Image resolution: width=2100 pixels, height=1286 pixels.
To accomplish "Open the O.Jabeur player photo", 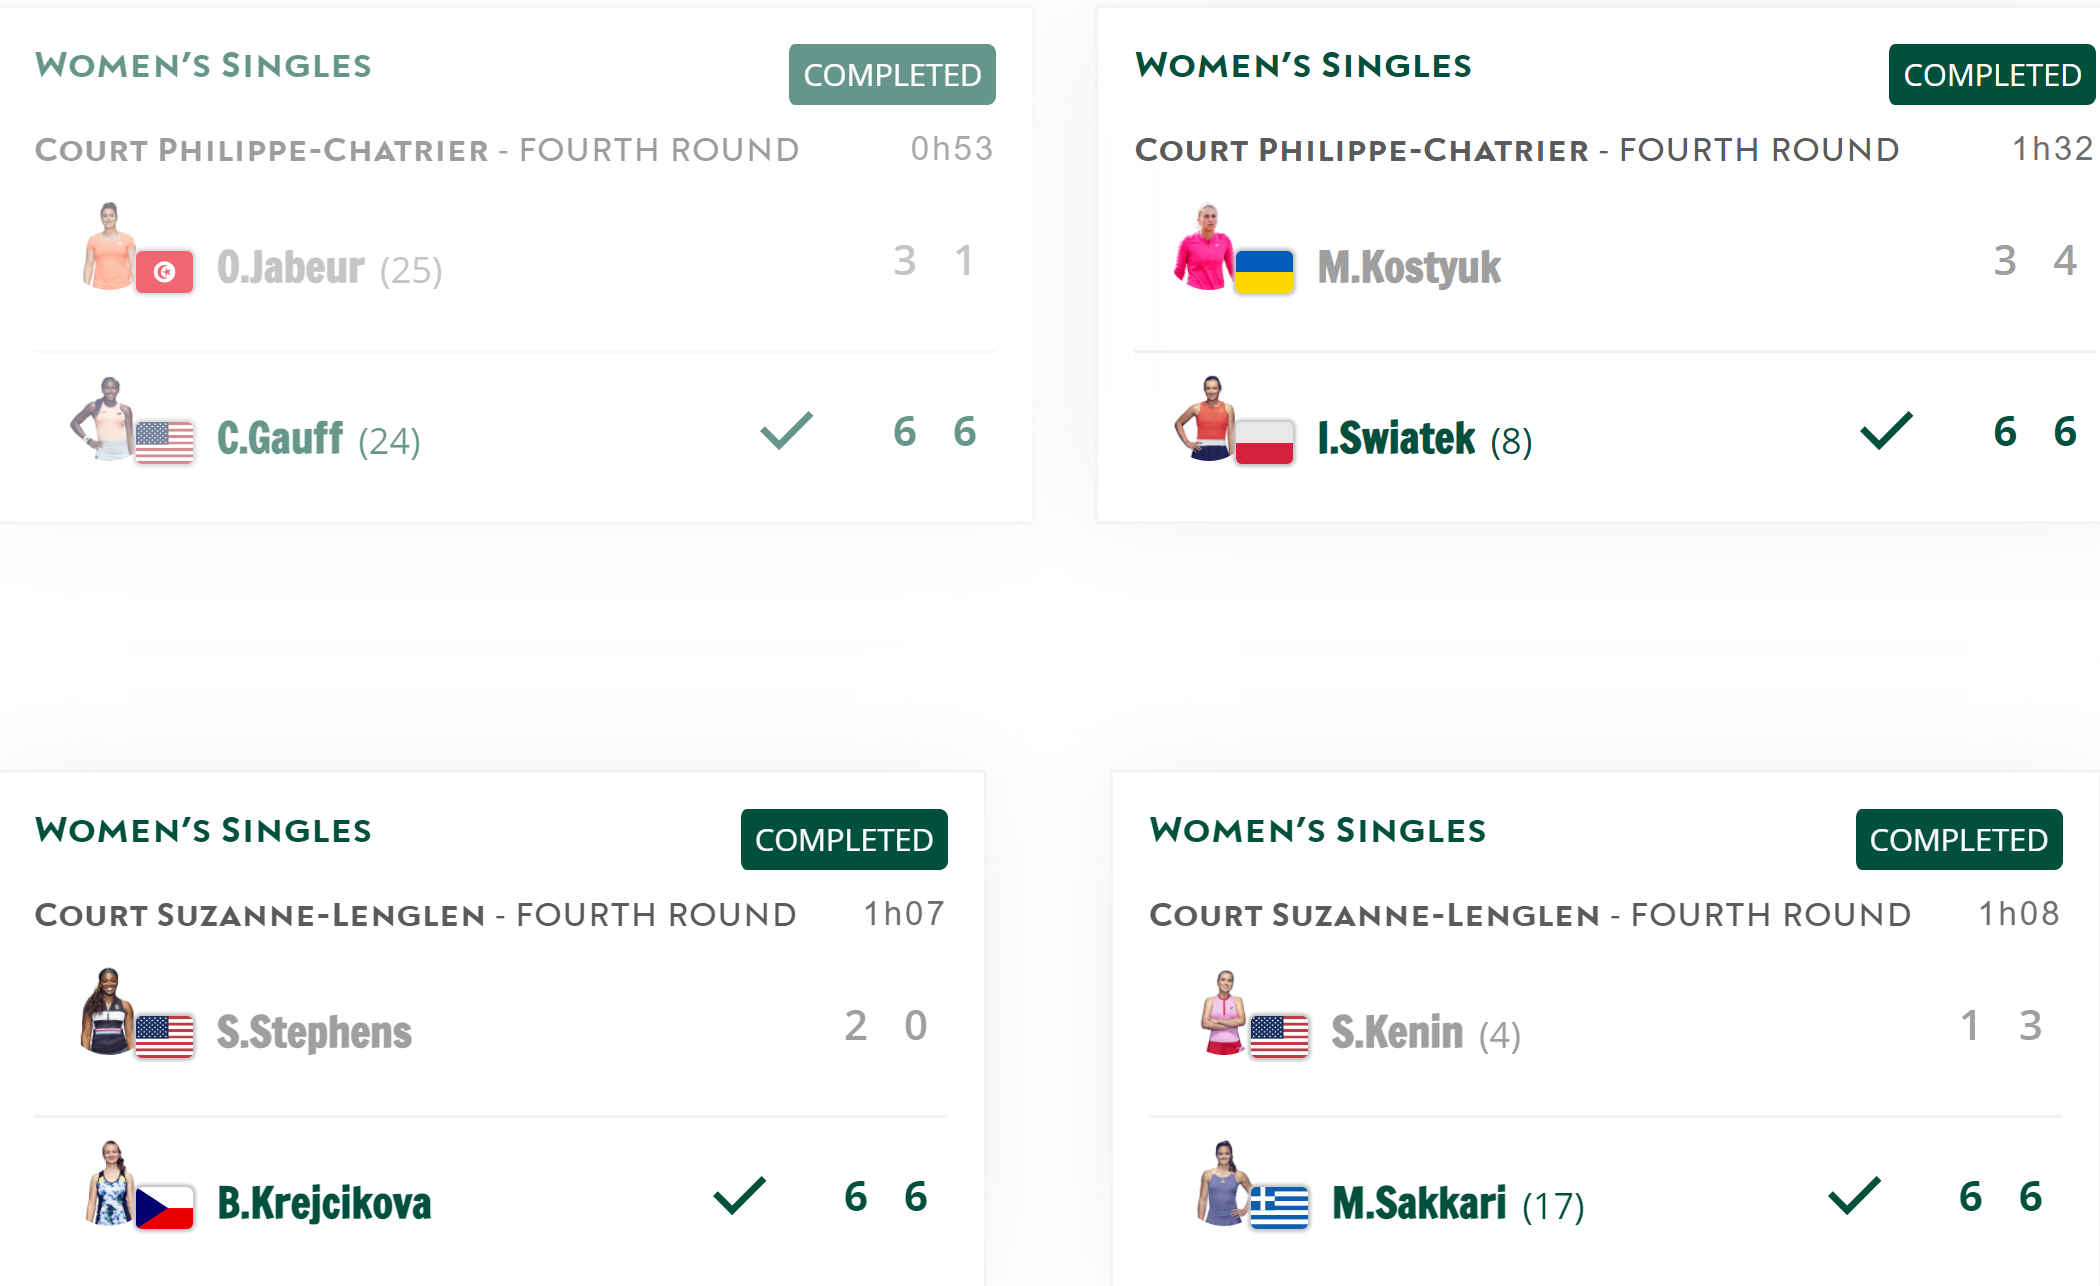I will tap(109, 247).
